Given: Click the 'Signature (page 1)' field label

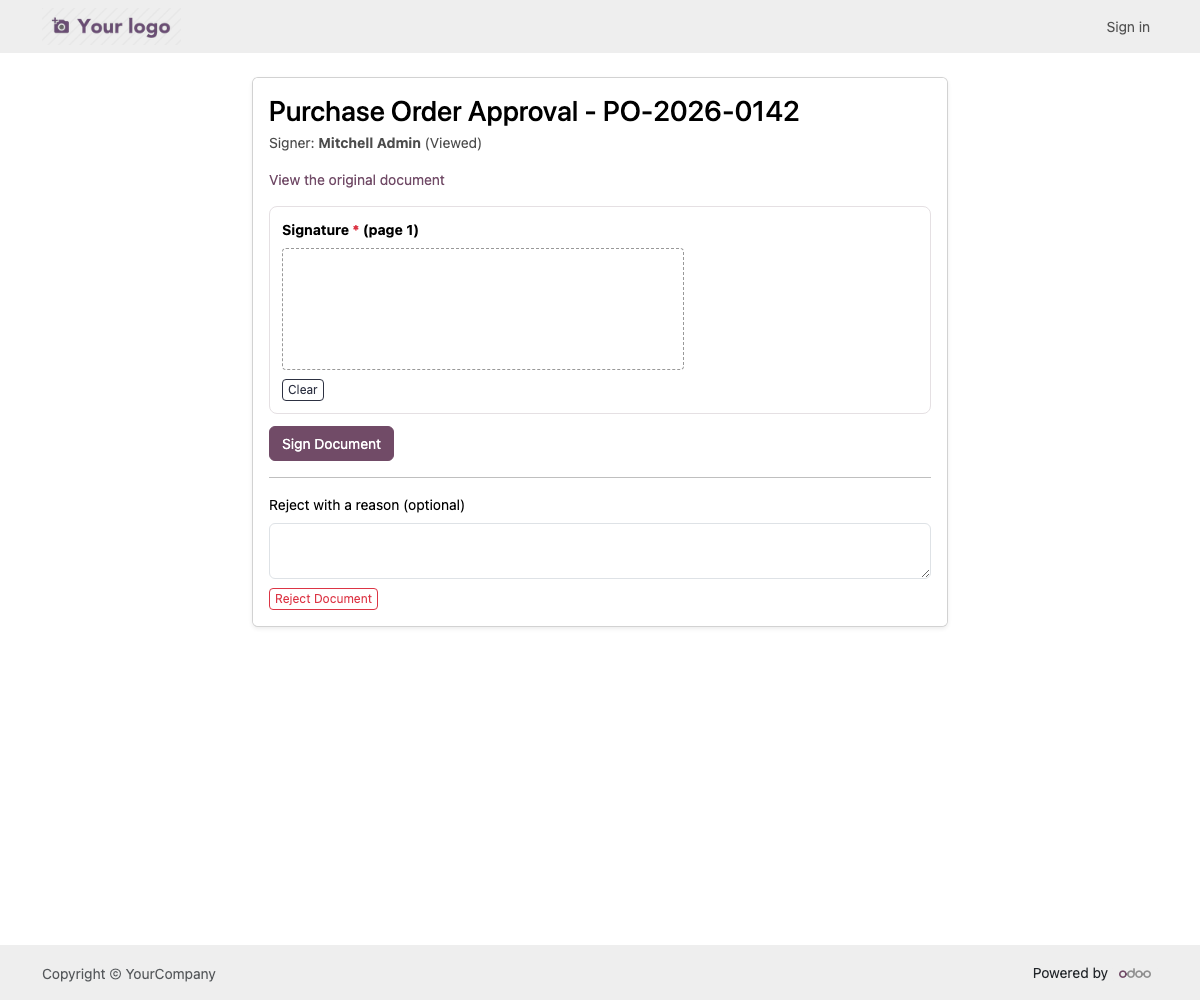Looking at the screenshot, I should click(x=350, y=230).
